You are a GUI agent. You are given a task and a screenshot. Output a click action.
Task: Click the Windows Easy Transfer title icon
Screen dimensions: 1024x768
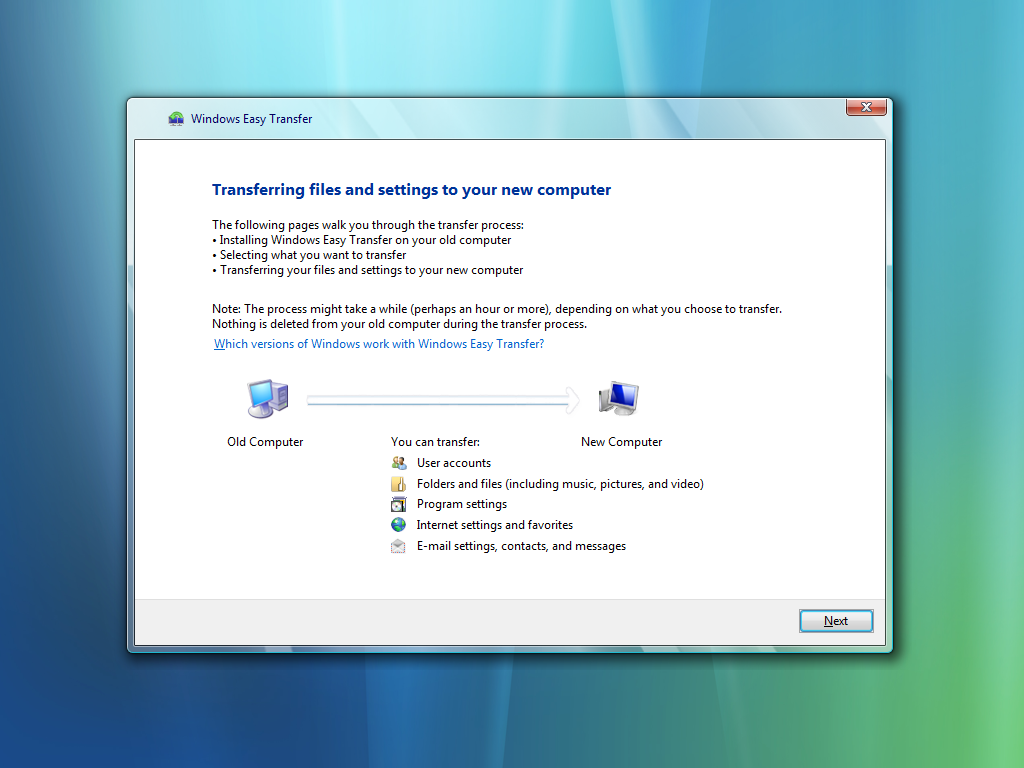point(176,119)
